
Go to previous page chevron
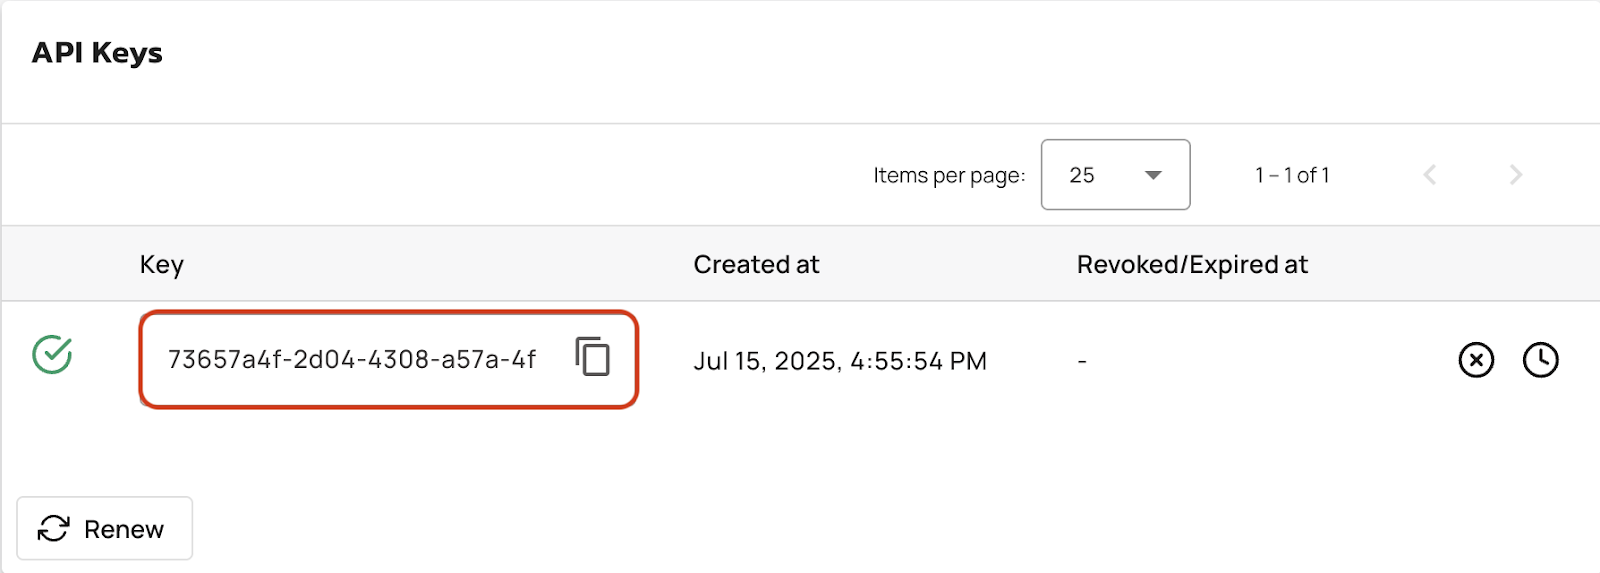click(1430, 175)
